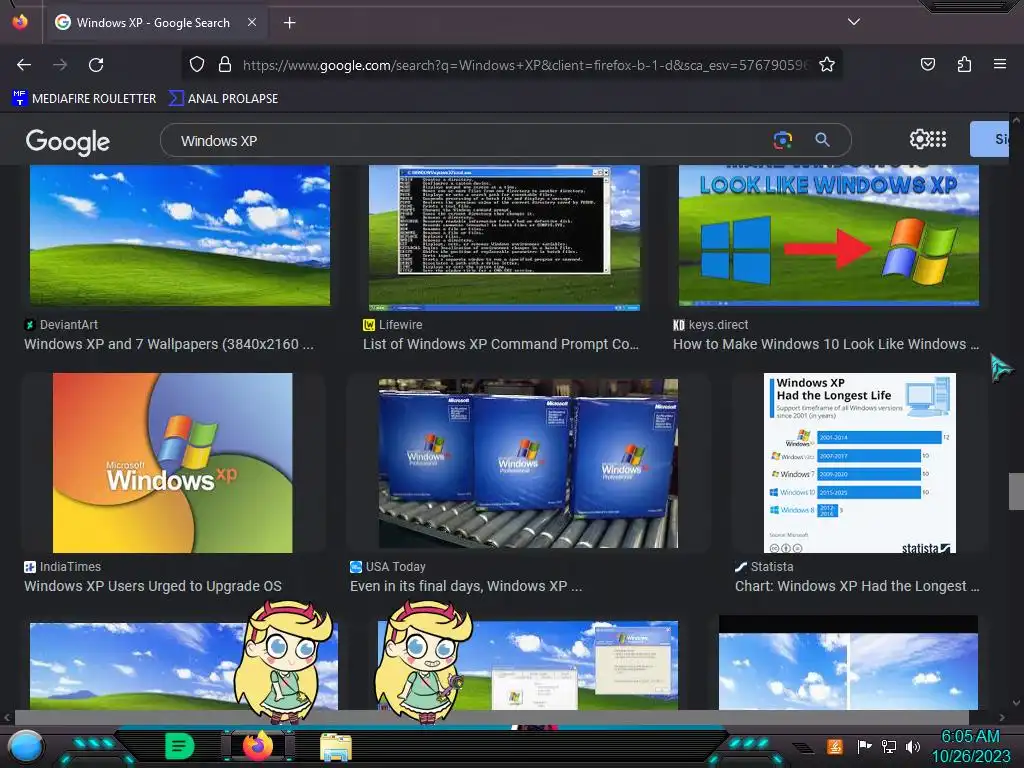Click 'Windows XP and 7 Wallpapers' title
Viewport: 1024px width, 768px height.
[x=168, y=344]
